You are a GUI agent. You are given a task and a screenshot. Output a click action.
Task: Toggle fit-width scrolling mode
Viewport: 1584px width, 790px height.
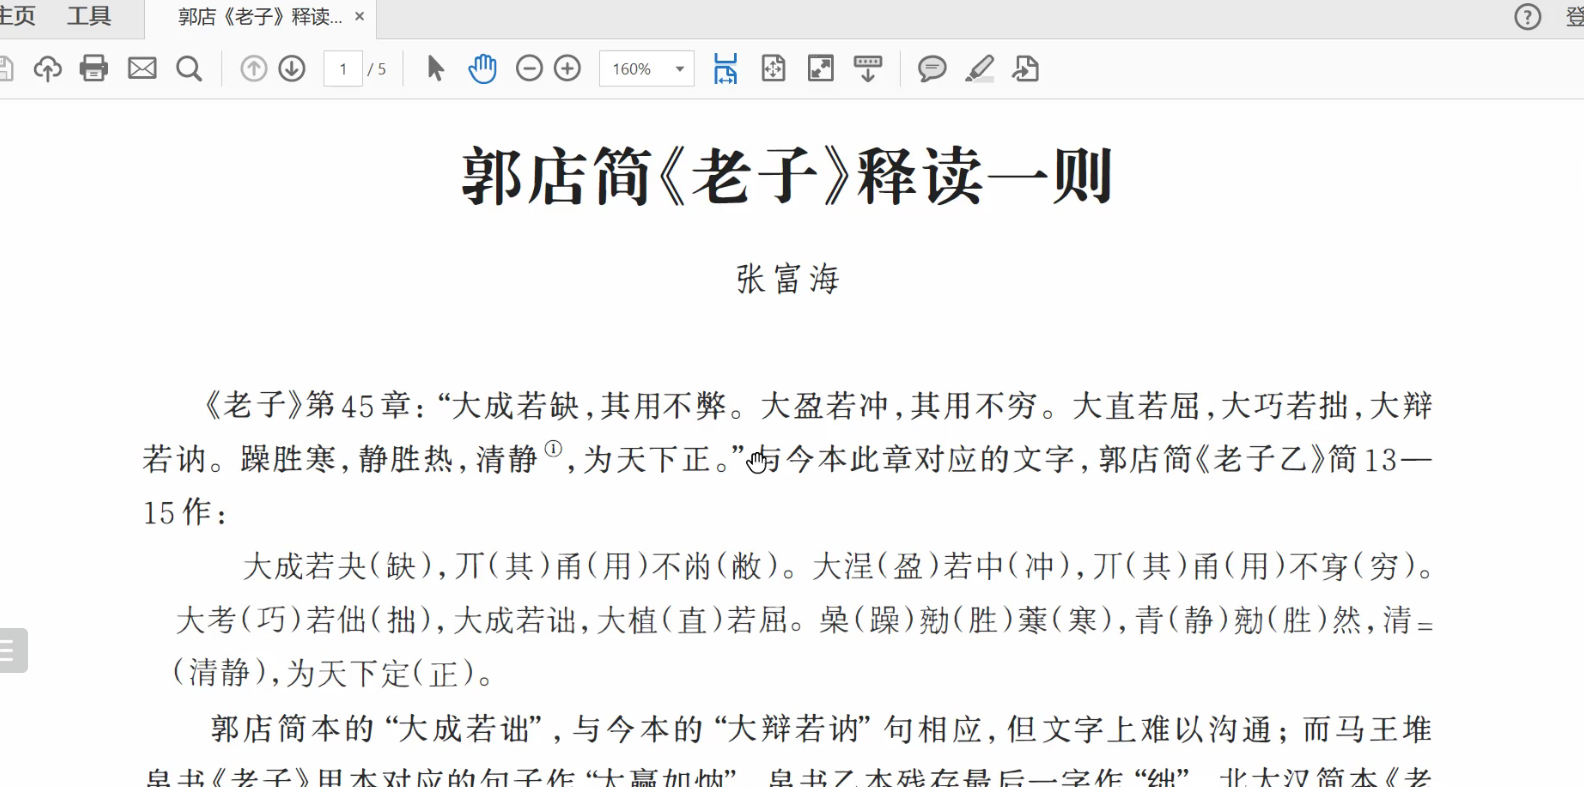(x=725, y=69)
